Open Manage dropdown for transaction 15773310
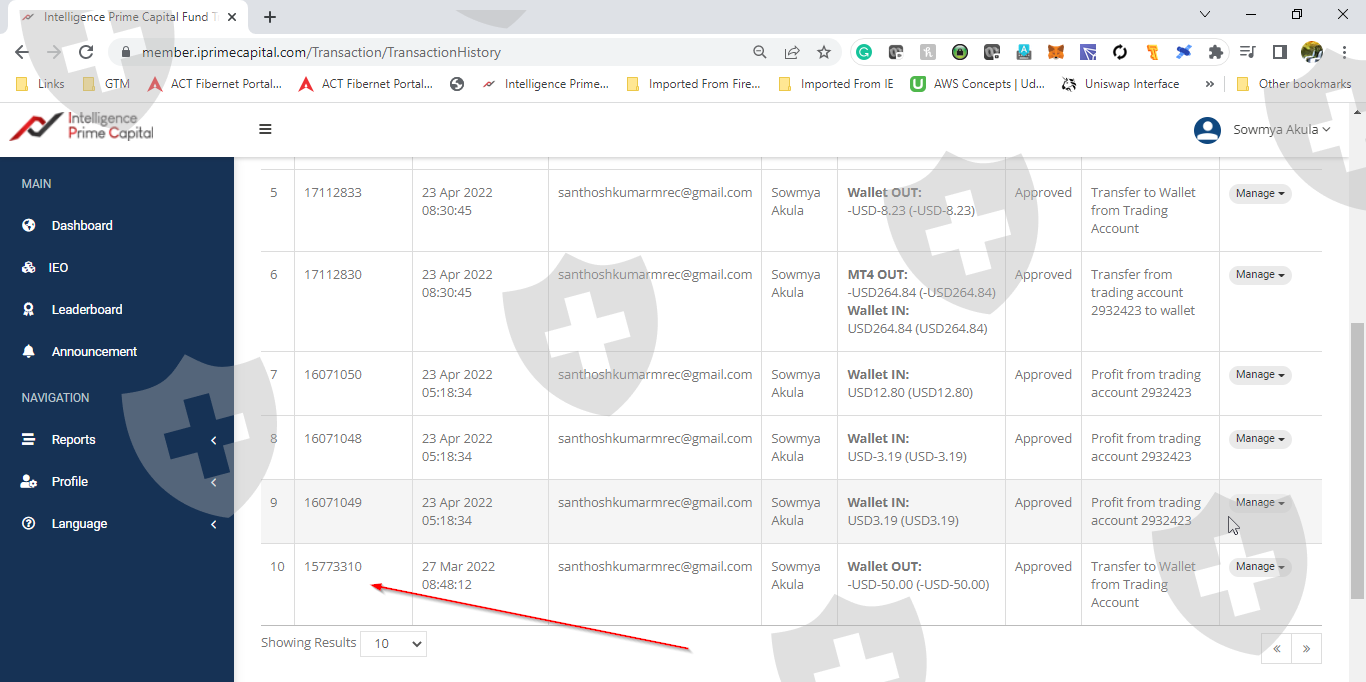Viewport: 1366px width, 682px height. pos(1259,567)
